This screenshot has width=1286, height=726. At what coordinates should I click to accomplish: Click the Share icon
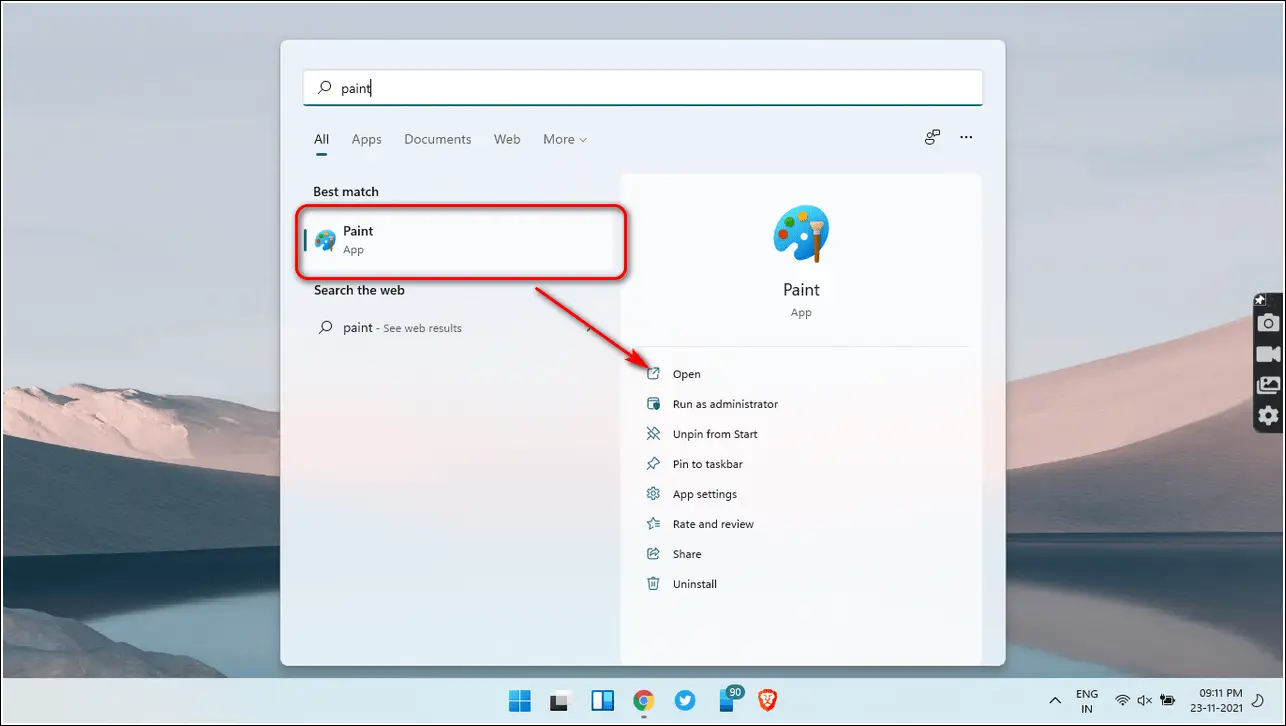653,554
